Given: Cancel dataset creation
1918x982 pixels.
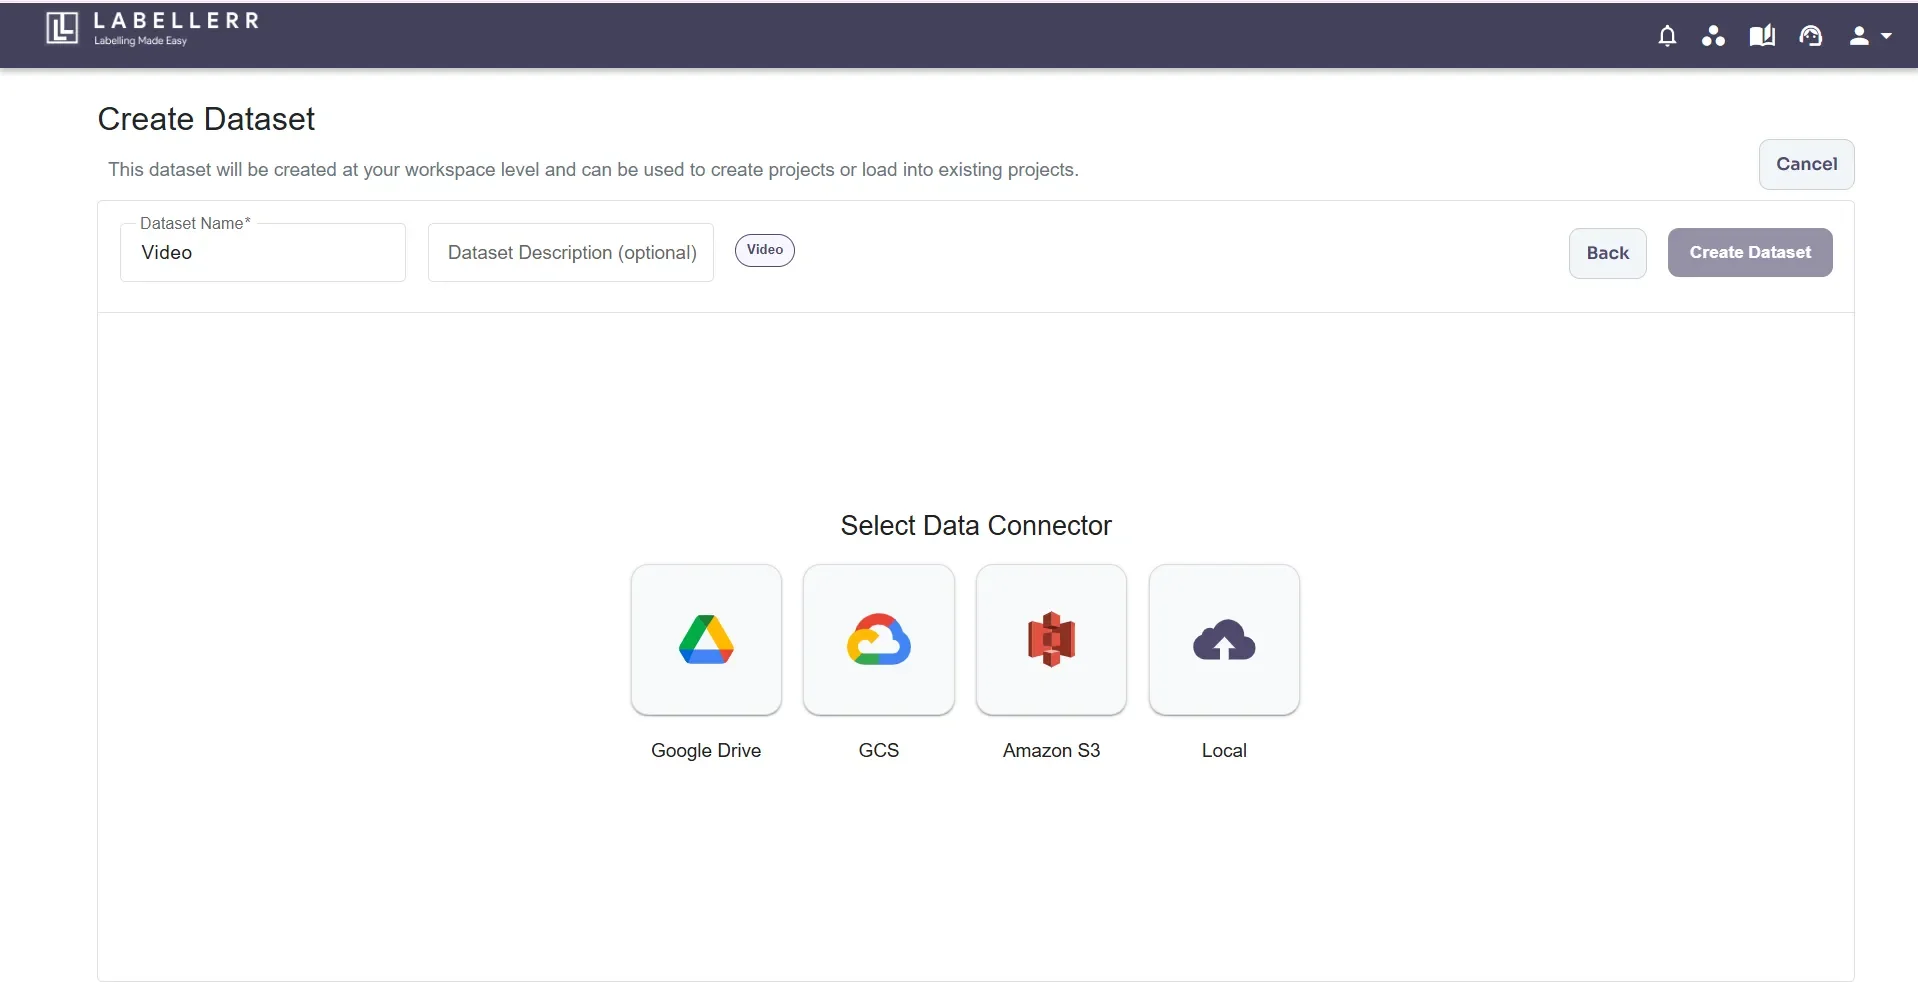Looking at the screenshot, I should pos(1806,164).
